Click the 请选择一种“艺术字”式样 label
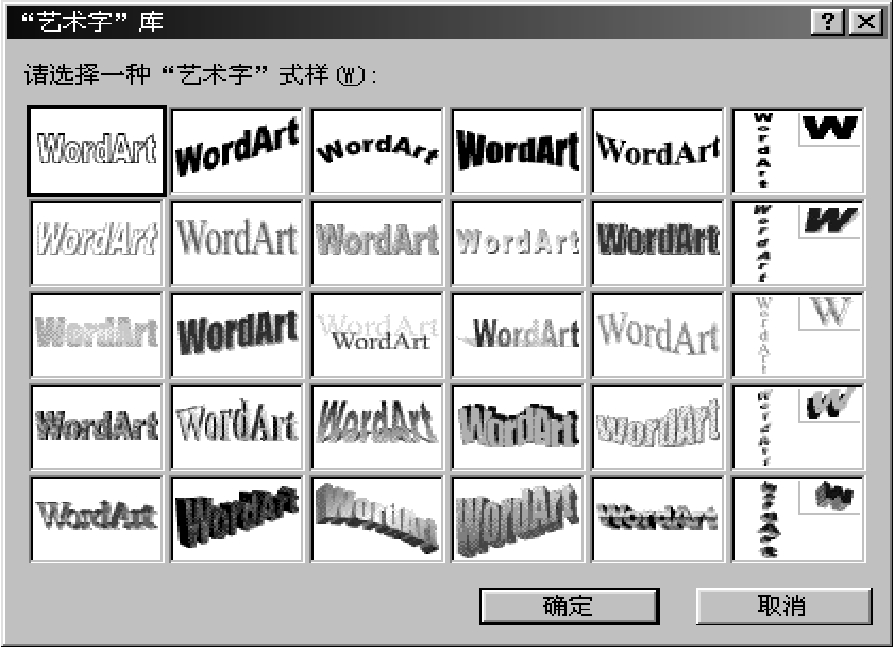 pyautogui.click(x=200, y=75)
